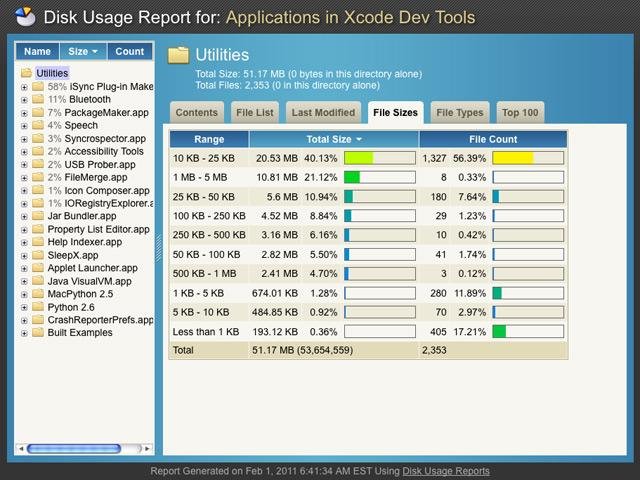Image resolution: width=640 pixels, height=480 pixels.
Task: Click folder icon beside USB Prober.app
Action: (x=38, y=164)
